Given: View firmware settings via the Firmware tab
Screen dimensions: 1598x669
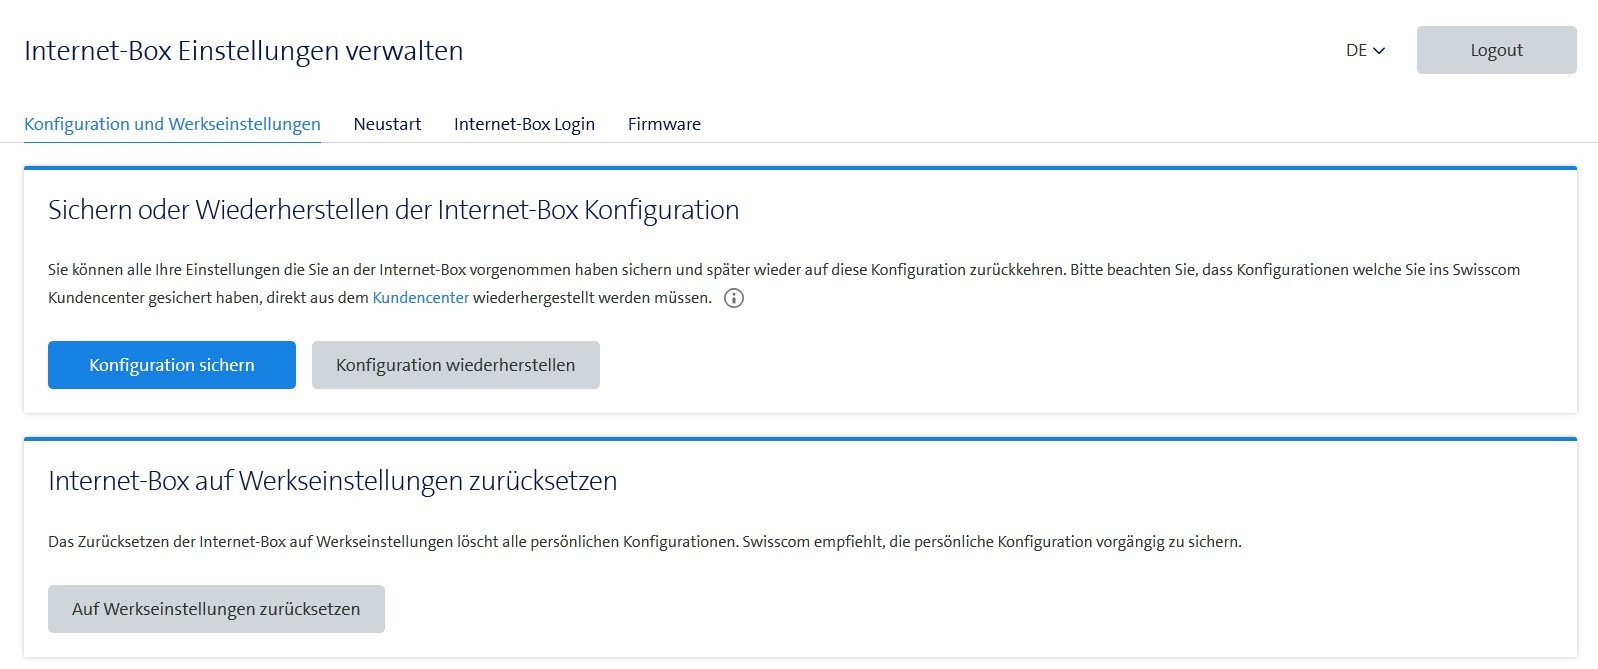Looking at the screenshot, I should click(x=663, y=124).
